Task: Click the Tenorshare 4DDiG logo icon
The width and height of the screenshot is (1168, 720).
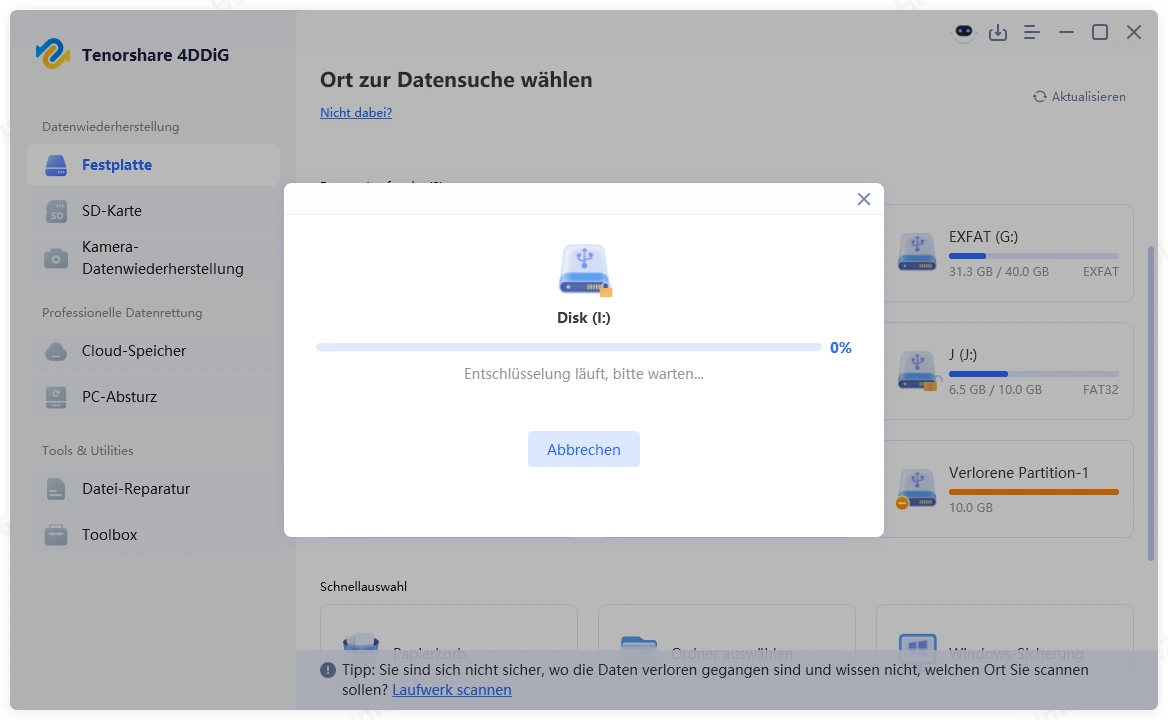Action: [52, 54]
